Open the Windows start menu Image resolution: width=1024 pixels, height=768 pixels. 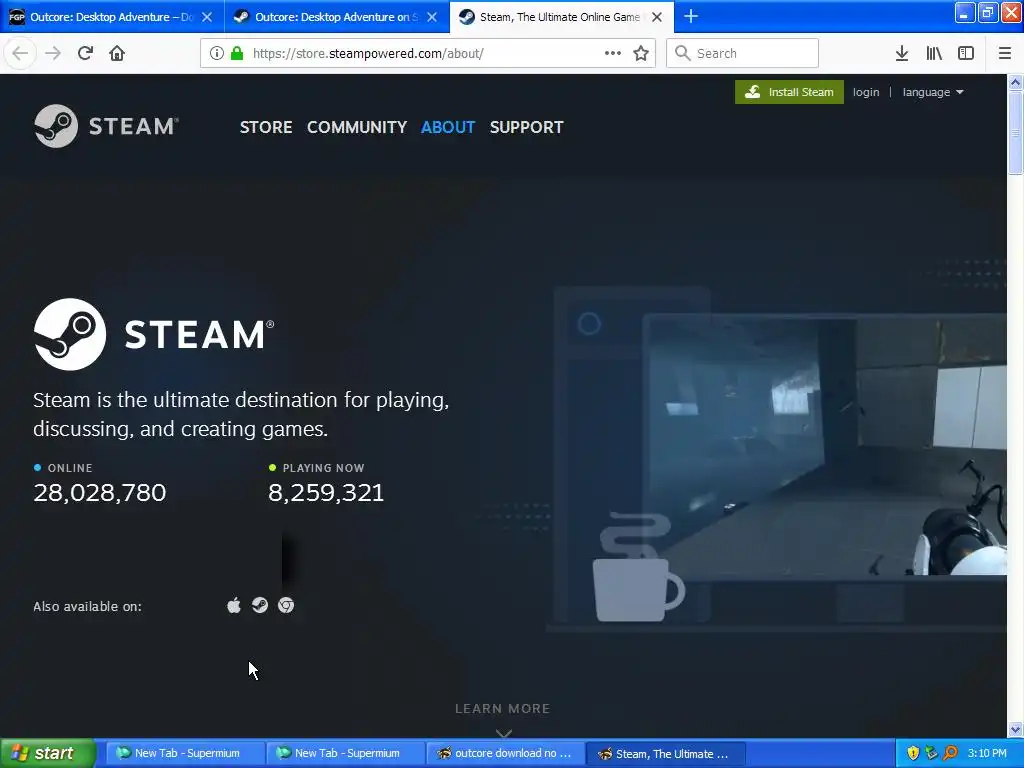pos(47,753)
